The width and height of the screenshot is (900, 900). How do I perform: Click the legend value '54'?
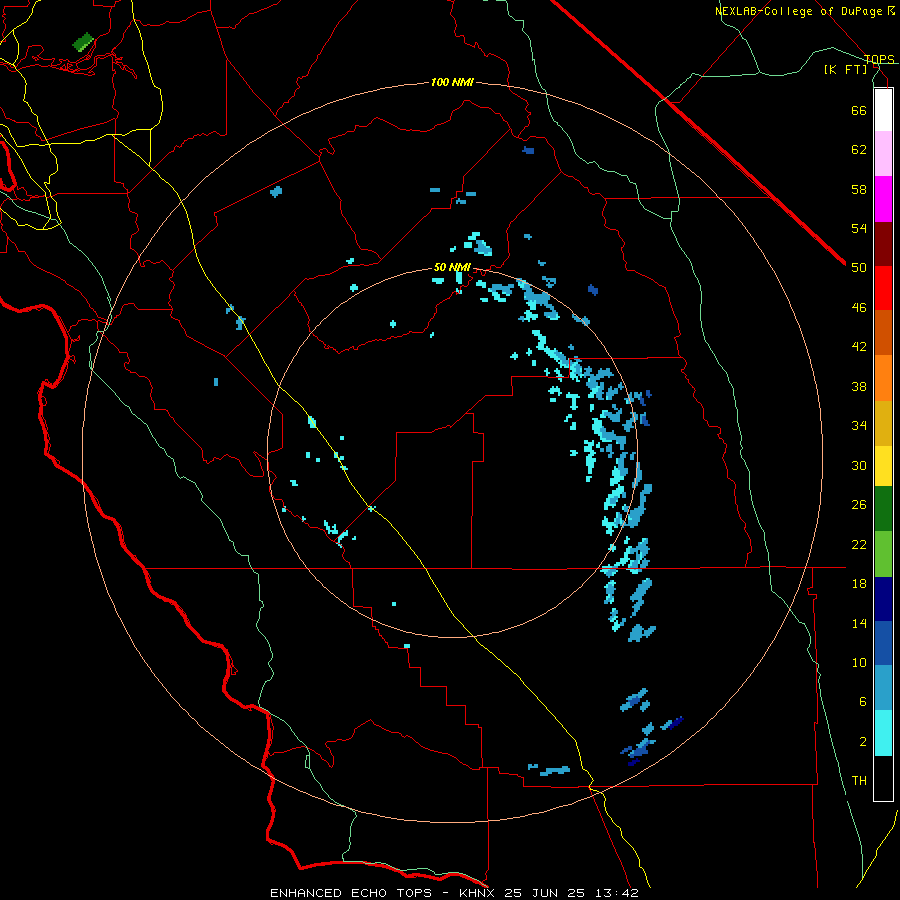click(x=859, y=228)
